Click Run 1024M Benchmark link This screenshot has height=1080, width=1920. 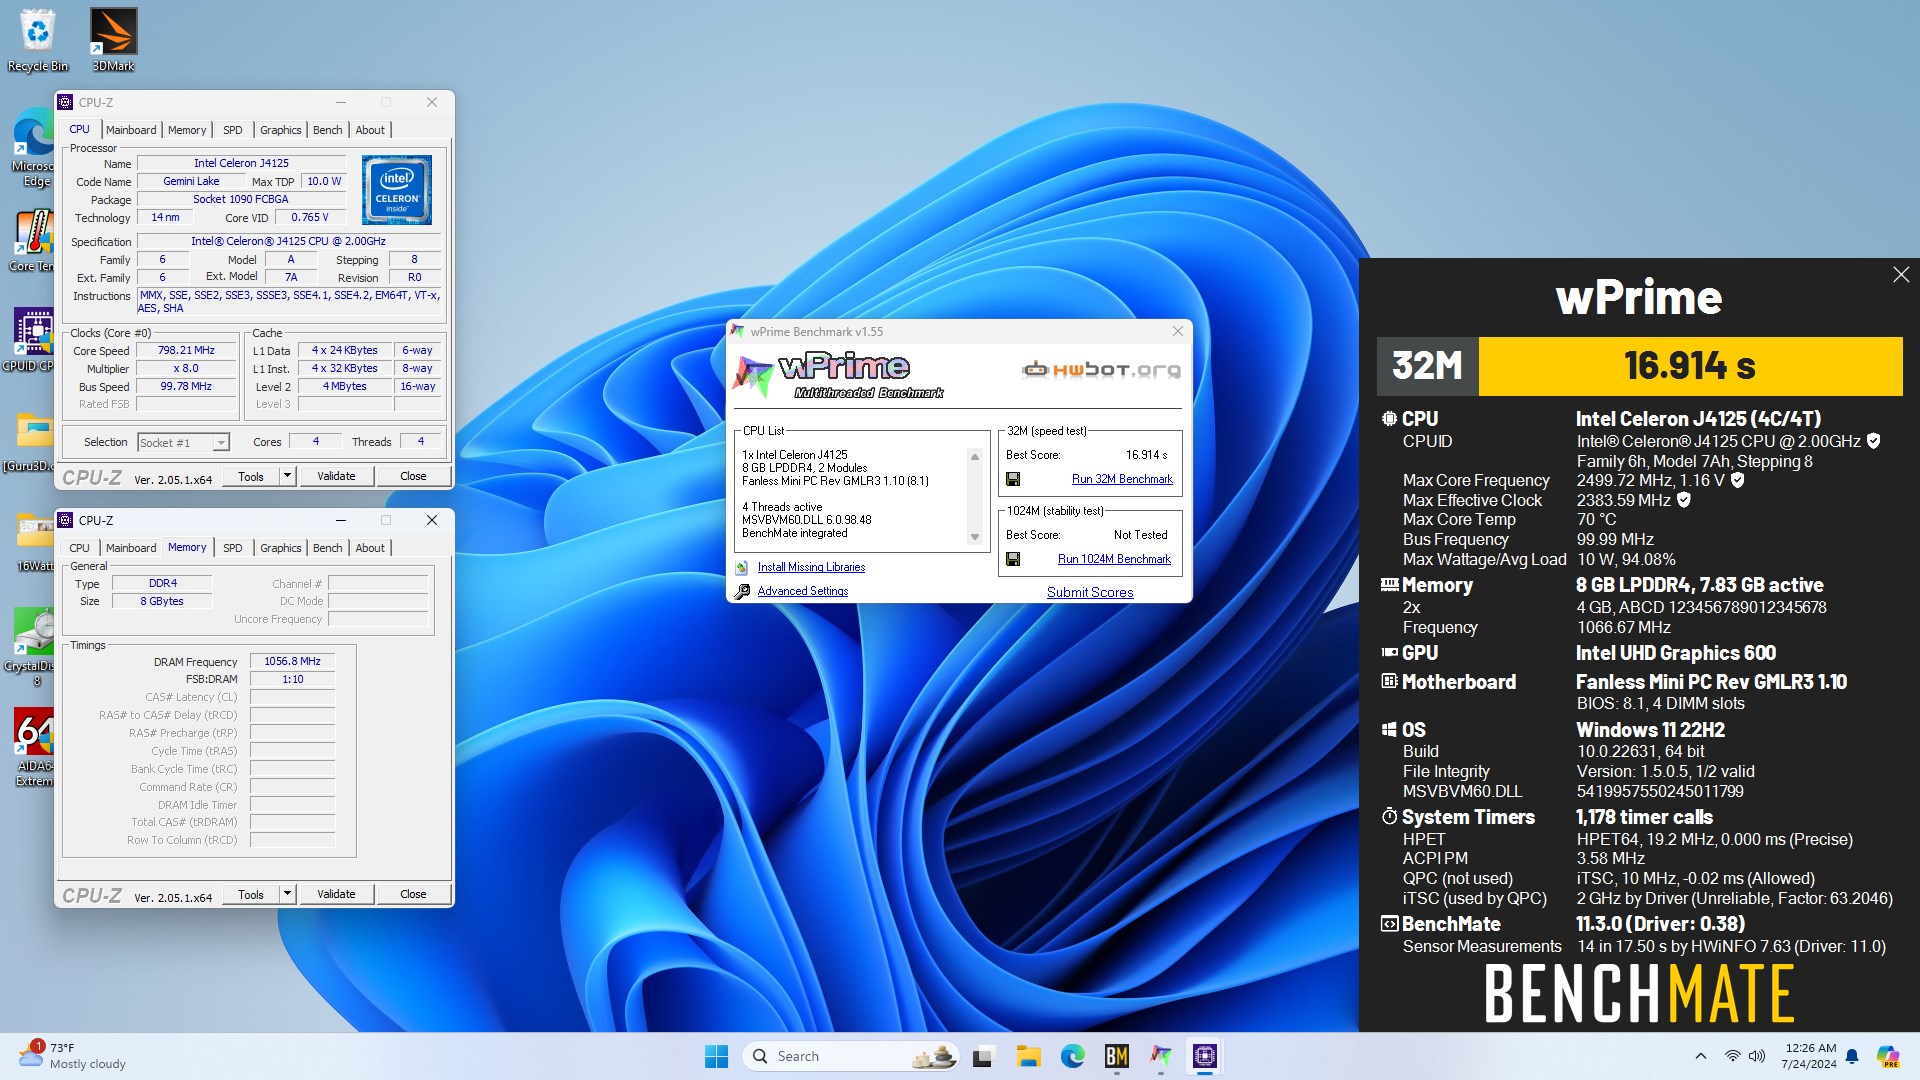(x=1114, y=559)
